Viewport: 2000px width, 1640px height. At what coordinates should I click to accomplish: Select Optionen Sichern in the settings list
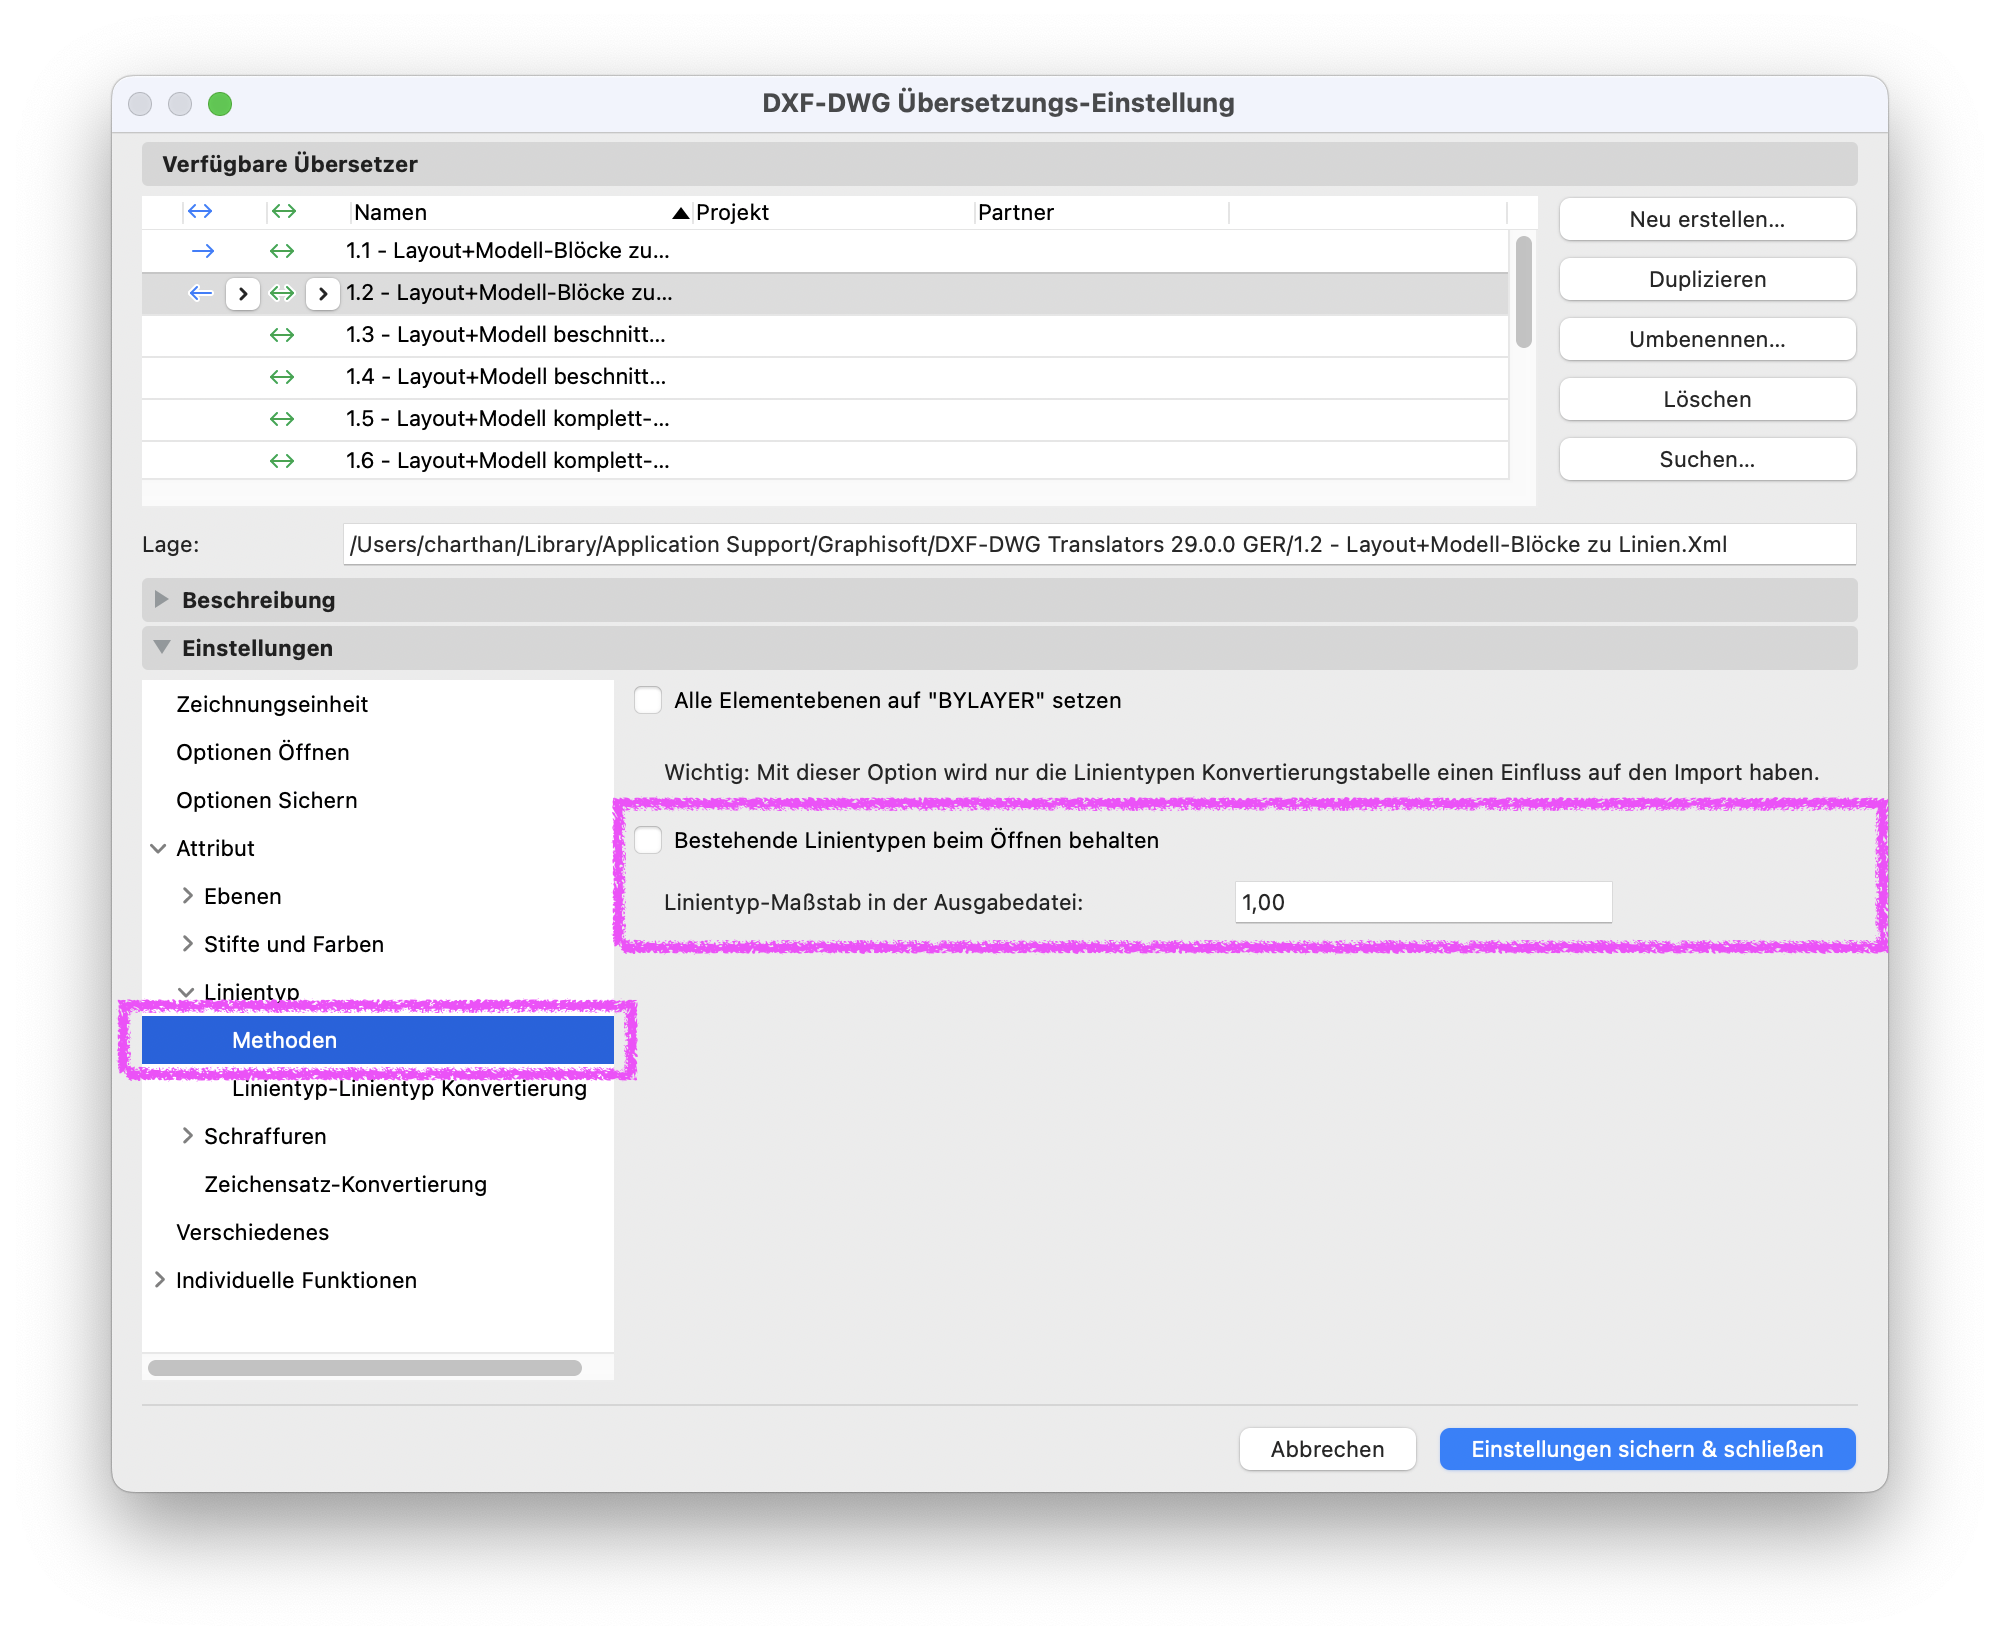click(266, 800)
